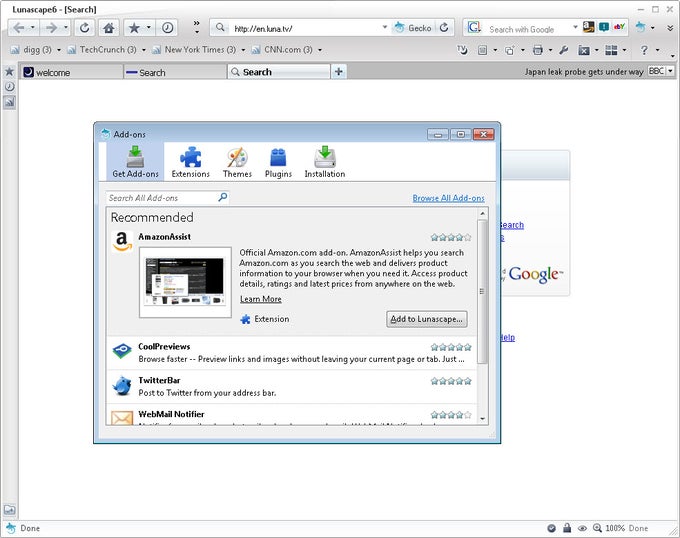Click the reload icon next to Gecko

444,28
